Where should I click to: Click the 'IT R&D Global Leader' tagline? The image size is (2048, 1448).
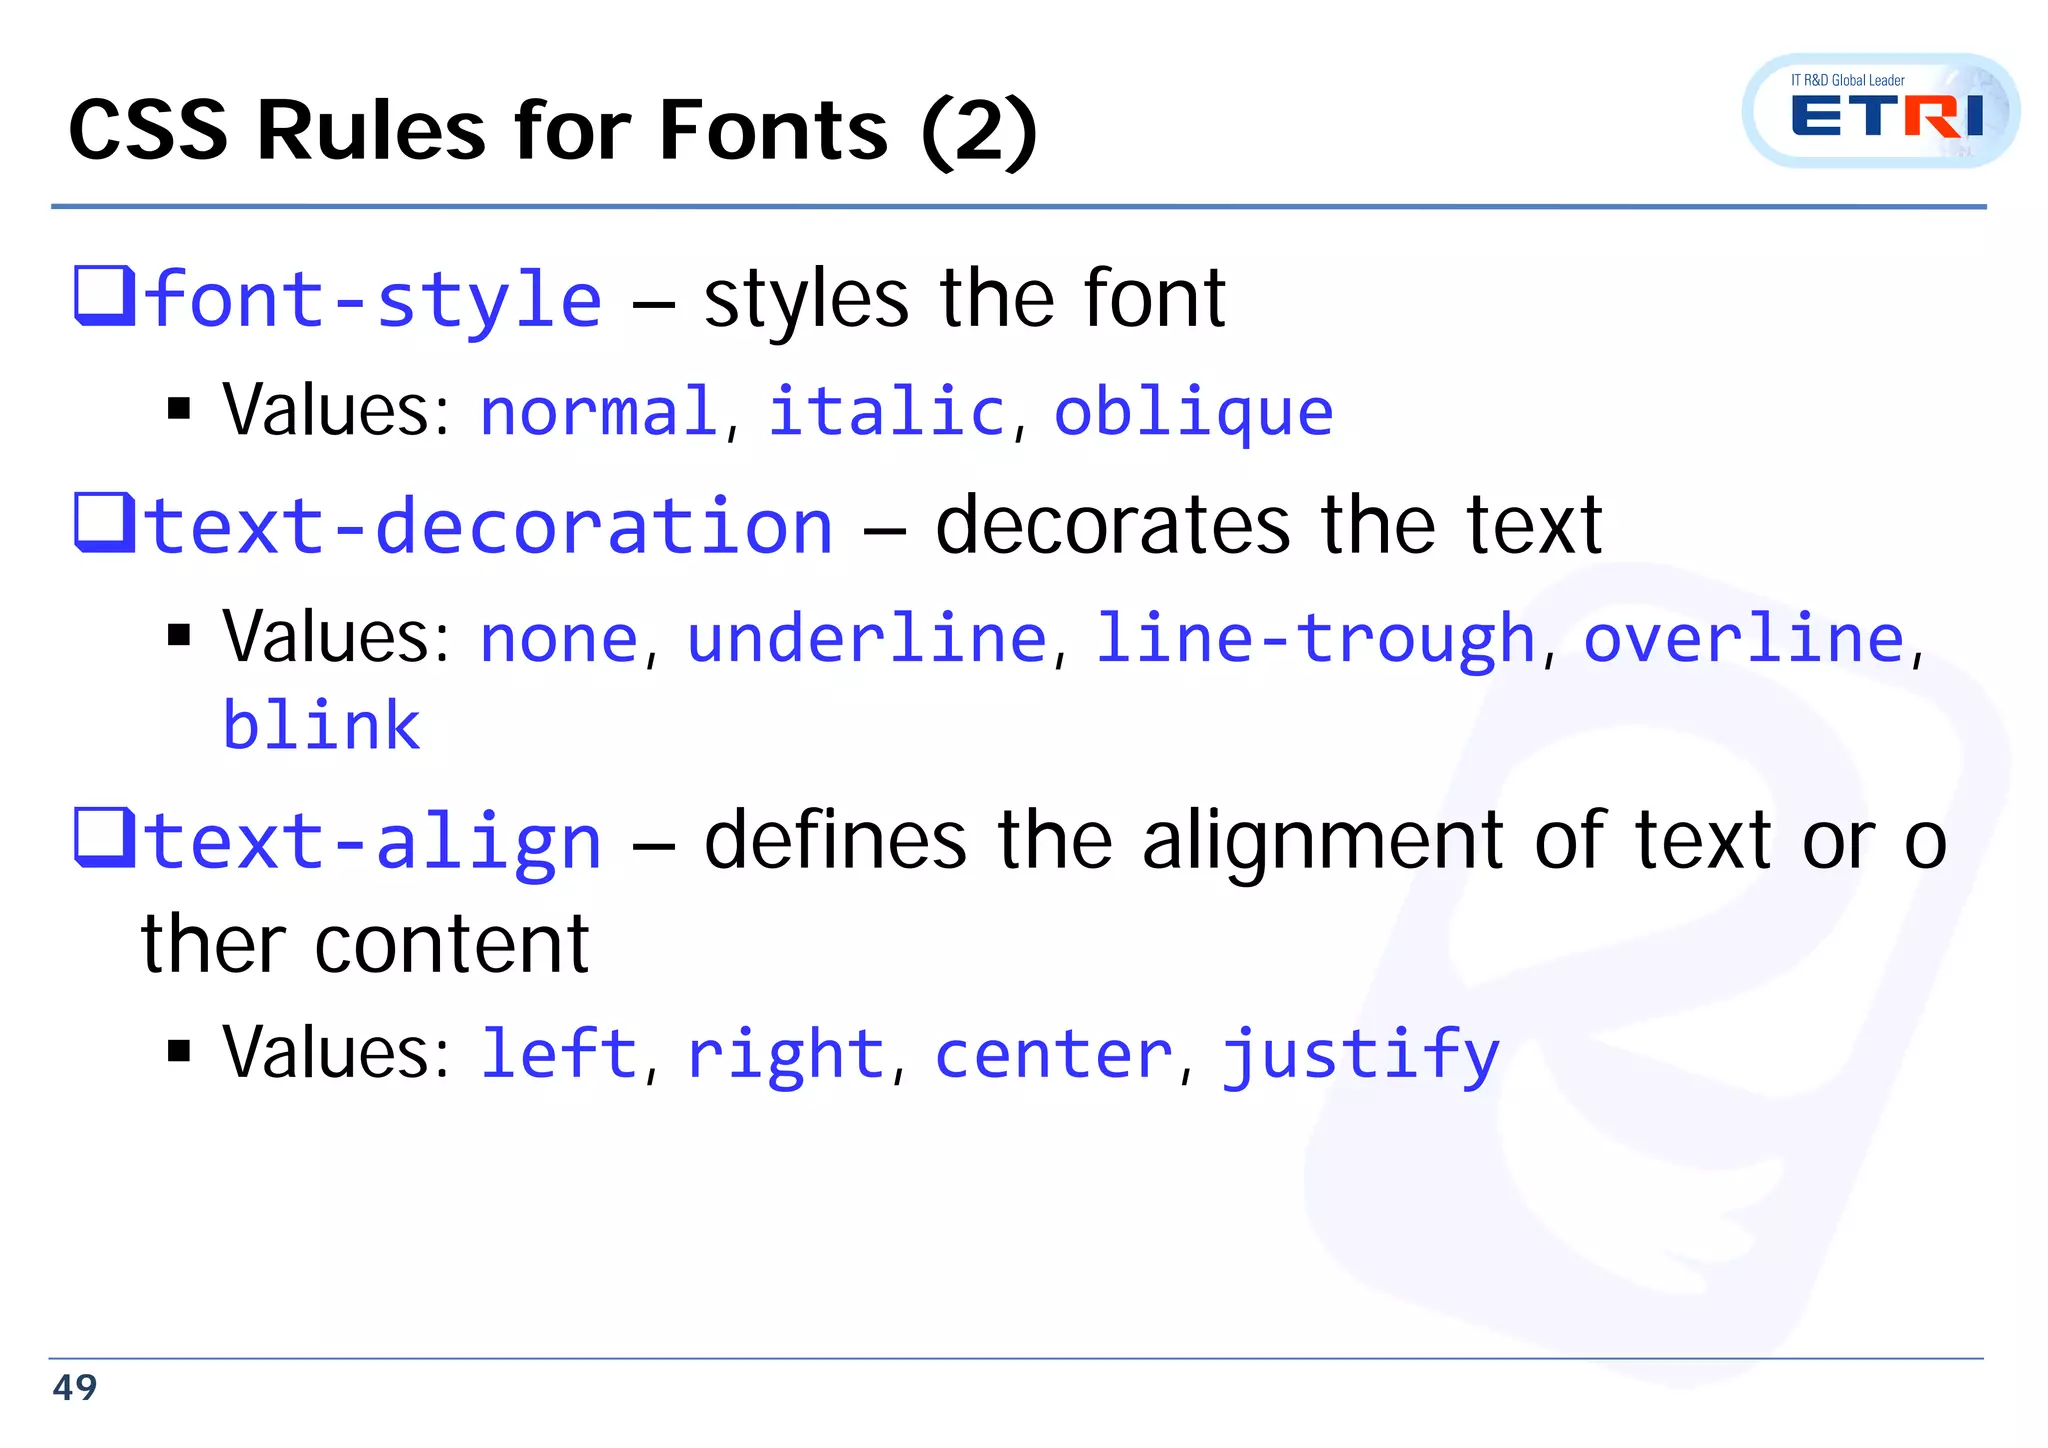pyautogui.click(x=1848, y=80)
